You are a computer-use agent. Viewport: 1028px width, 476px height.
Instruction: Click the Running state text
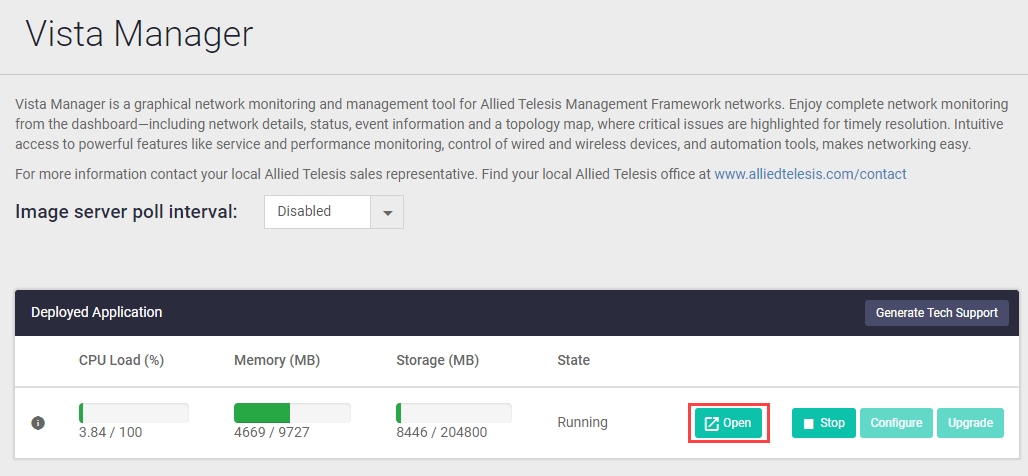[582, 422]
